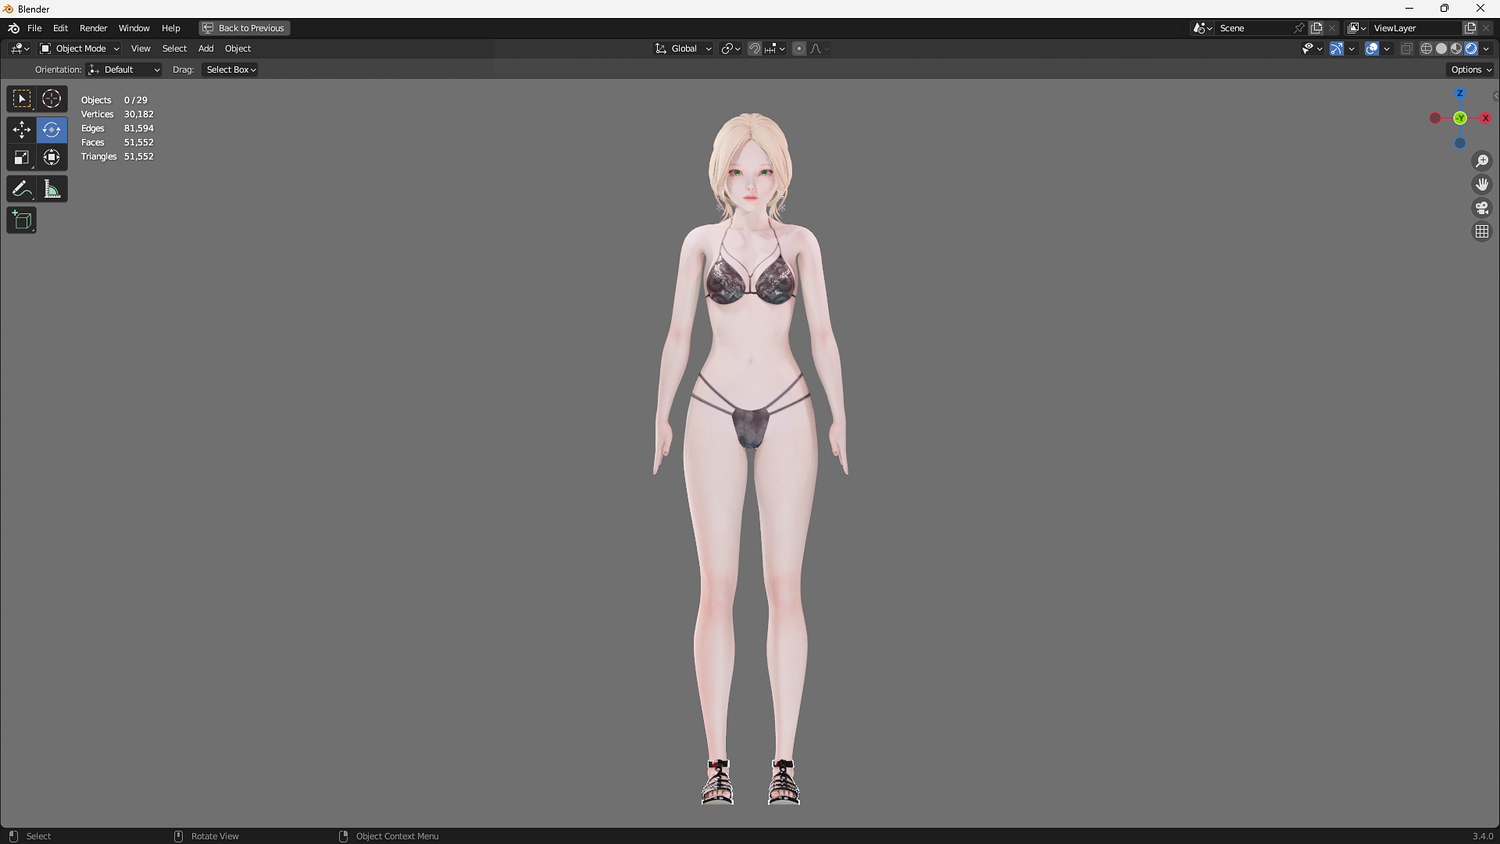Create new scene with duplicate icon
The image size is (1500, 844).
(1317, 28)
